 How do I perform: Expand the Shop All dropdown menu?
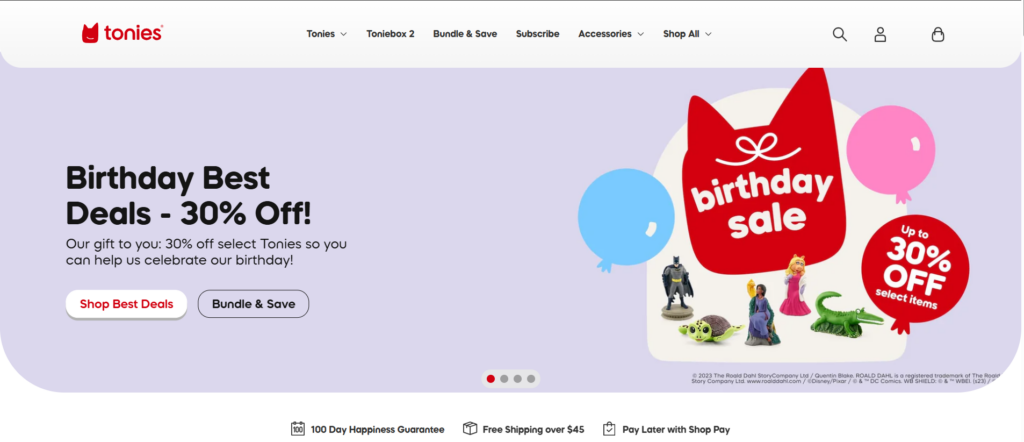[x=687, y=34]
